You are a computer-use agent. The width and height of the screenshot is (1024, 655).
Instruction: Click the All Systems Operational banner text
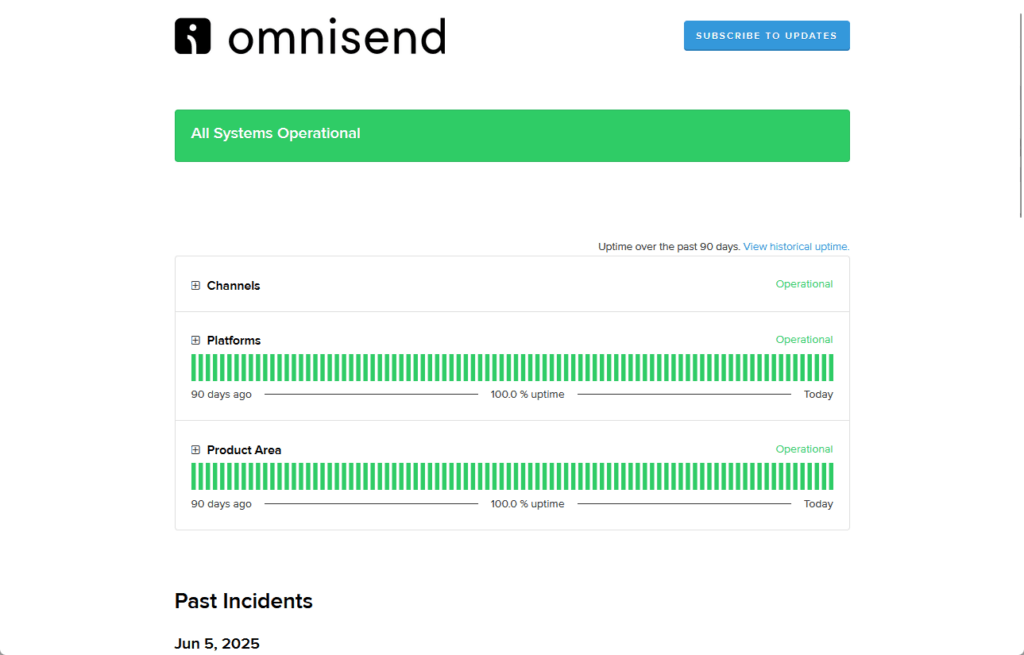(x=276, y=133)
